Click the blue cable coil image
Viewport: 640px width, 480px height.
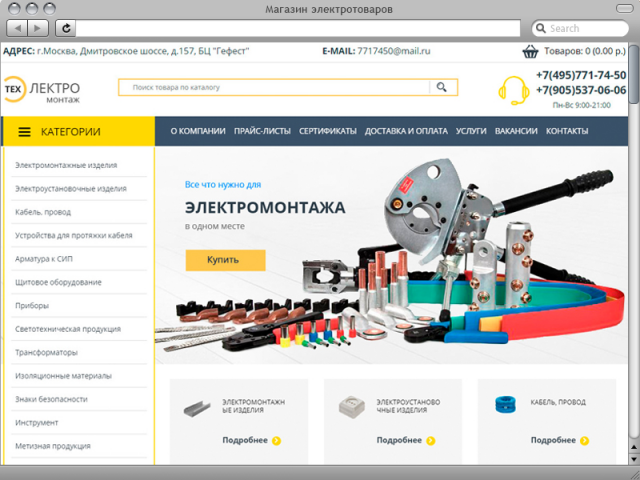pos(505,404)
